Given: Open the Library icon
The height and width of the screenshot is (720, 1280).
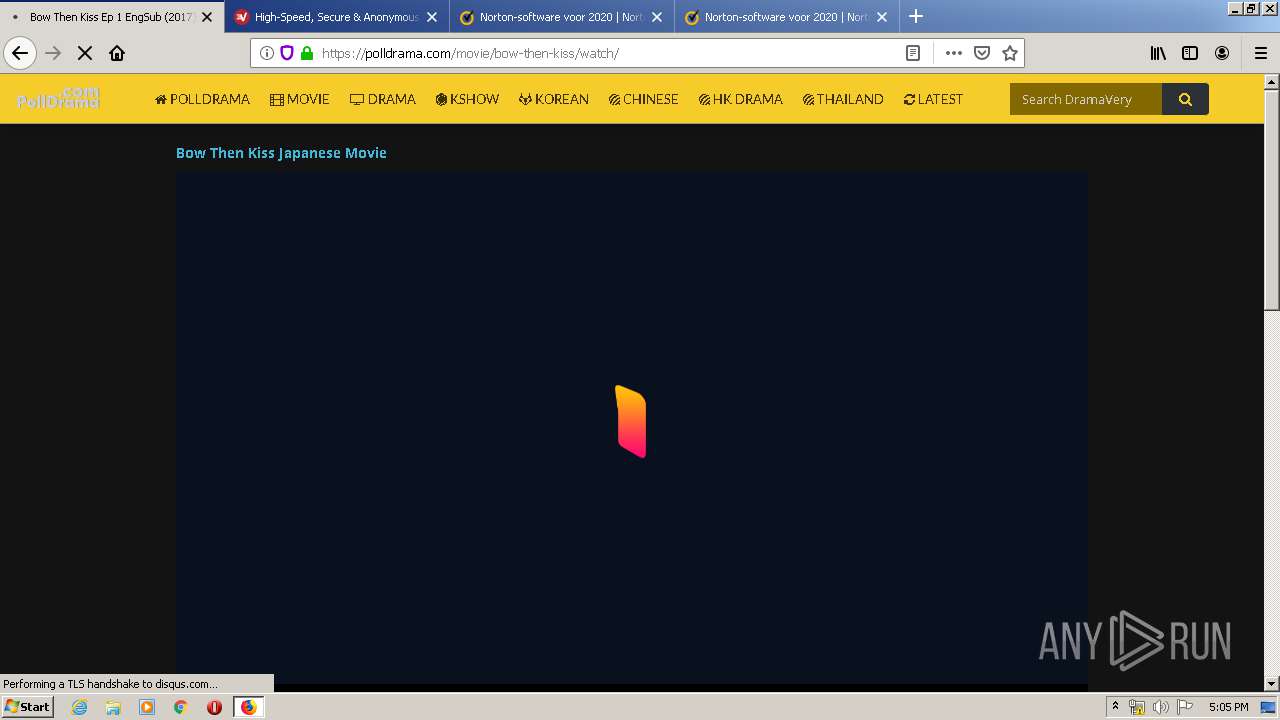Looking at the screenshot, I should click(x=1158, y=53).
